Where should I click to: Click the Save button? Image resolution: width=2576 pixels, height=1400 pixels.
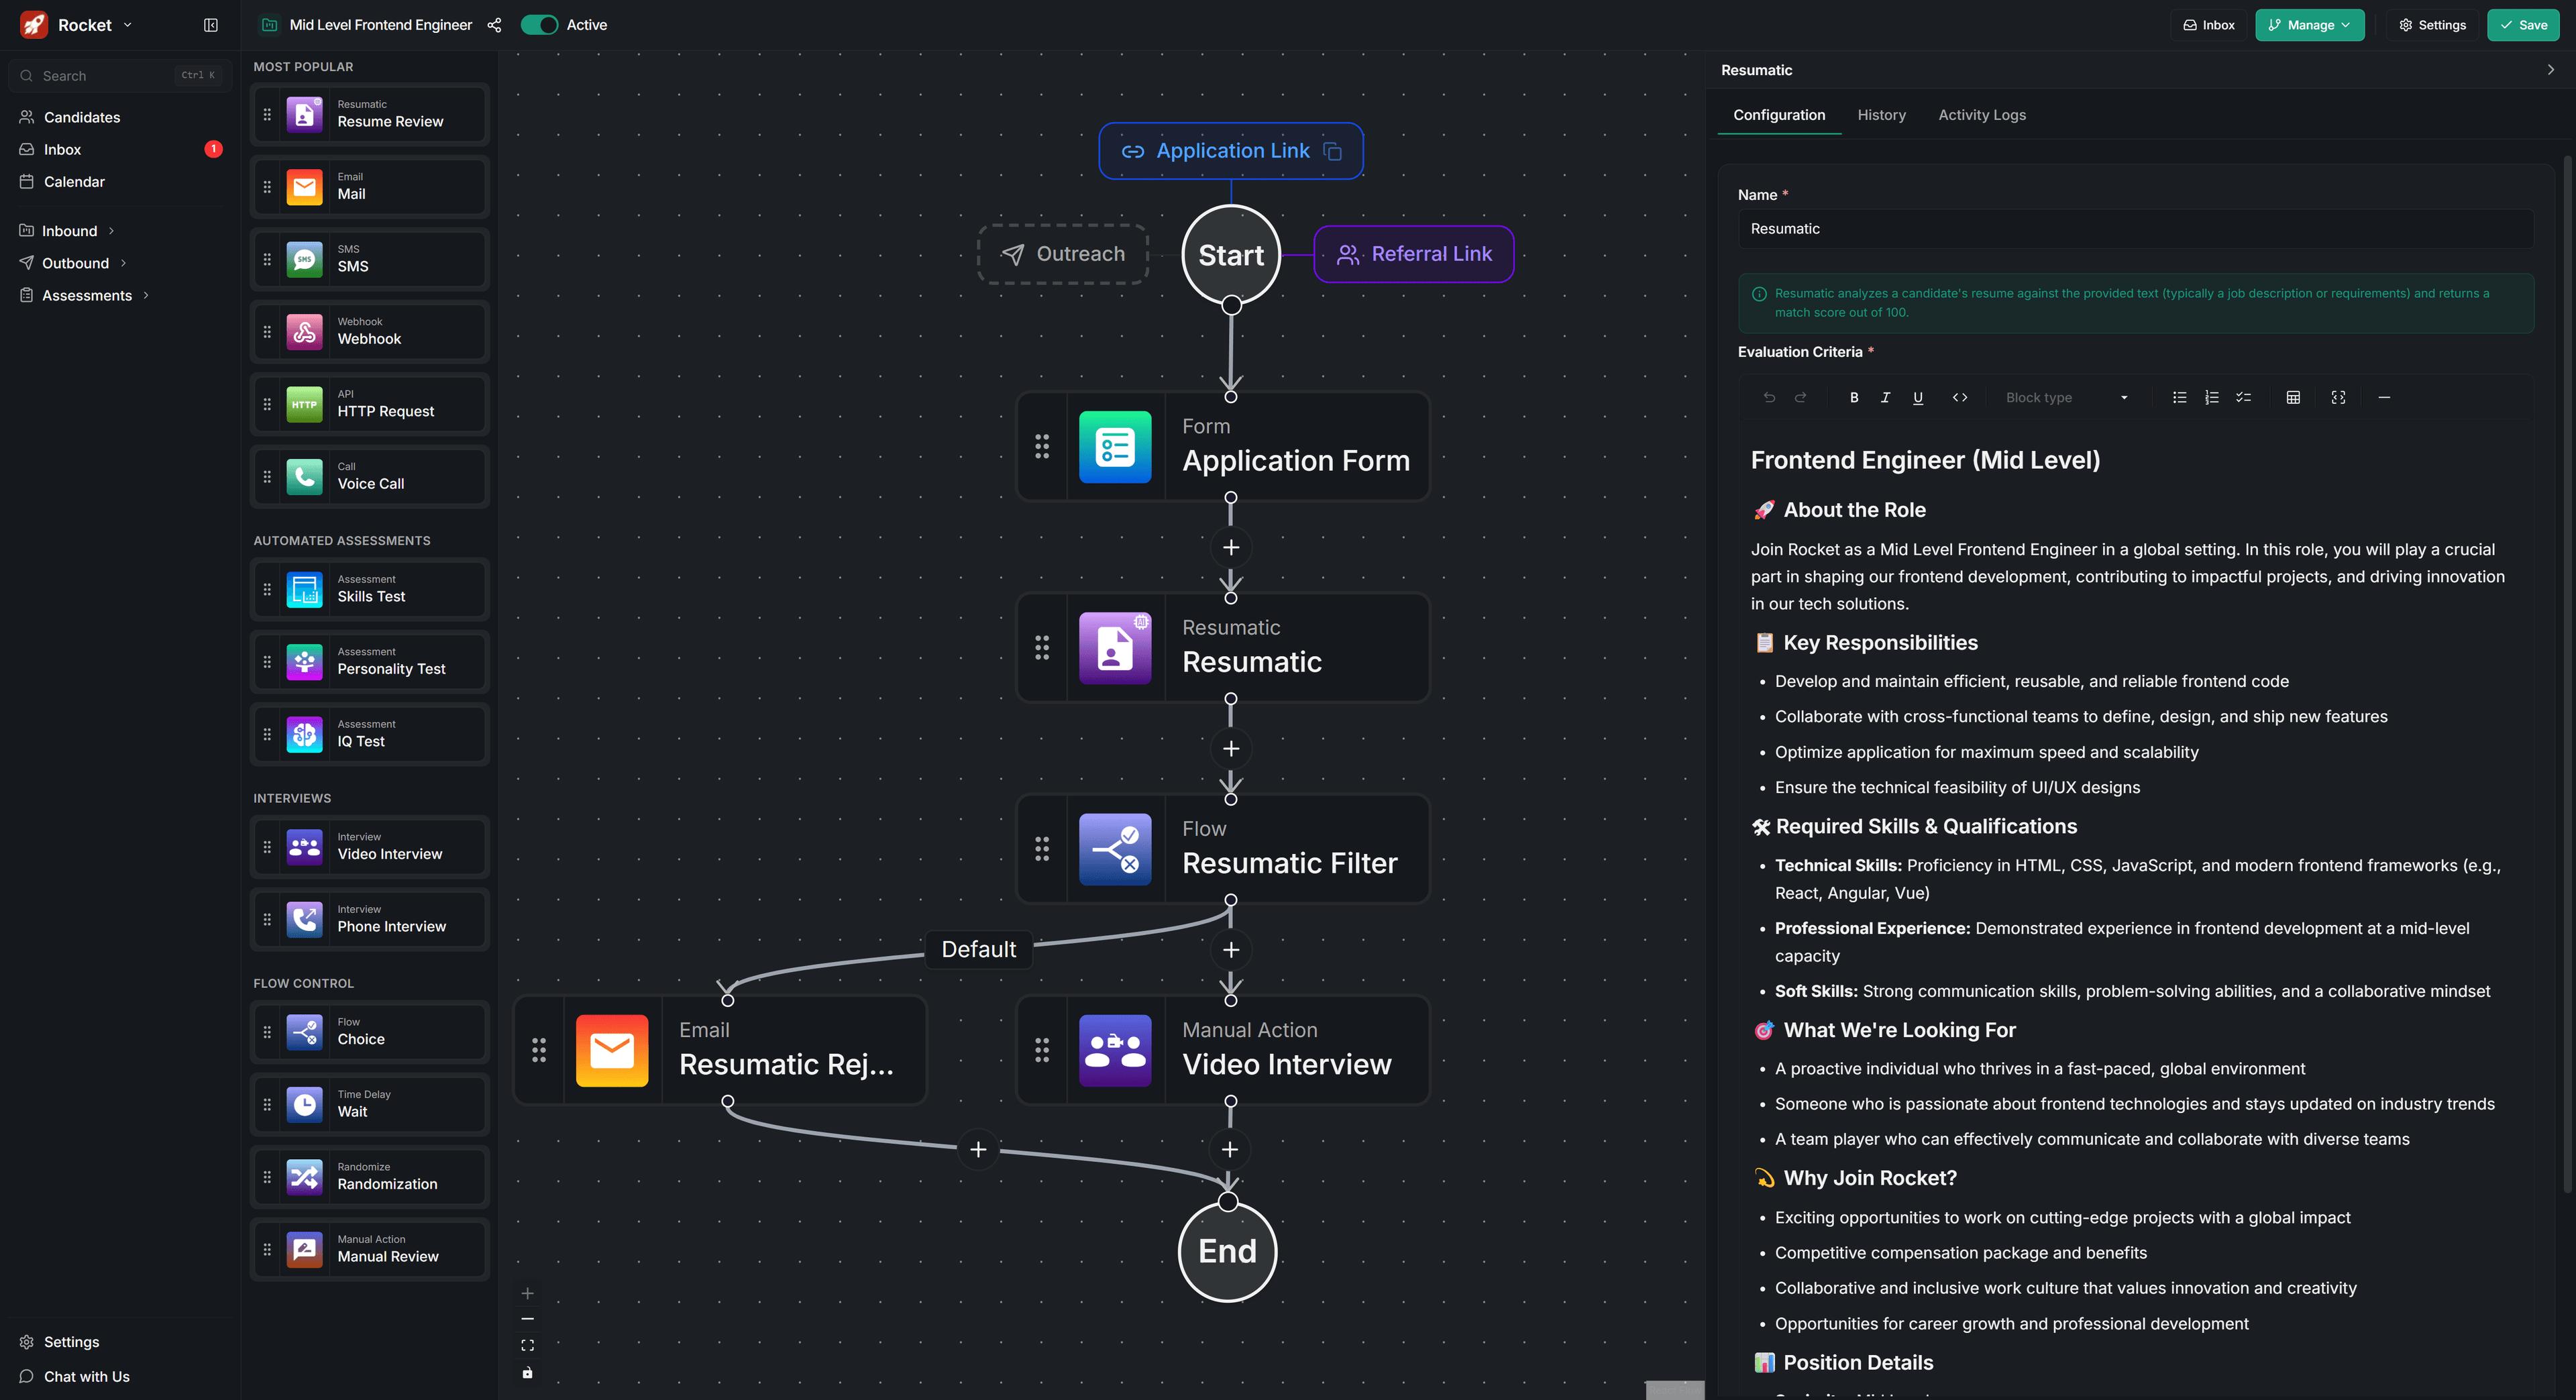pyautogui.click(x=2523, y=25)
